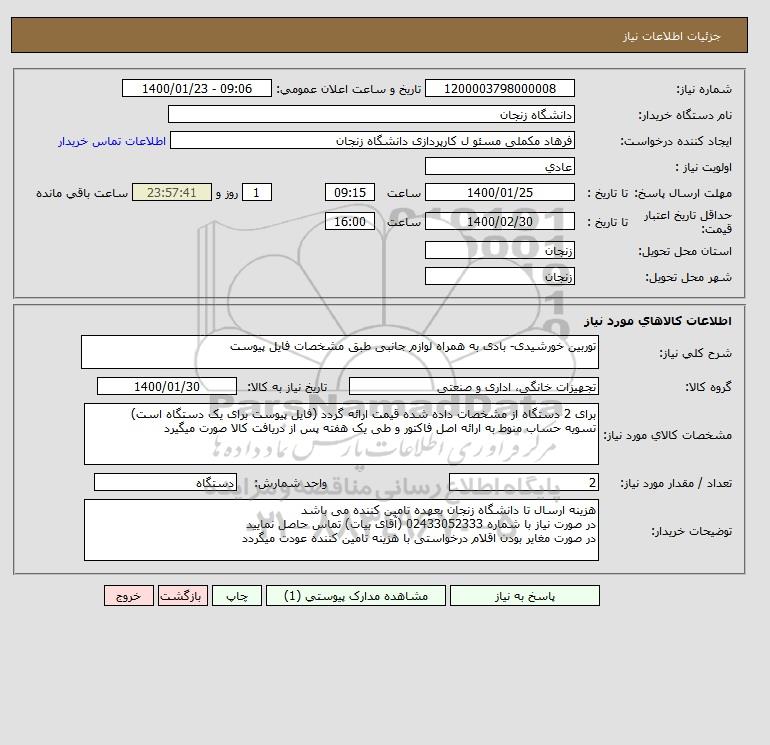Click the label ایجاد کننده درخواست

click(676, 141)
